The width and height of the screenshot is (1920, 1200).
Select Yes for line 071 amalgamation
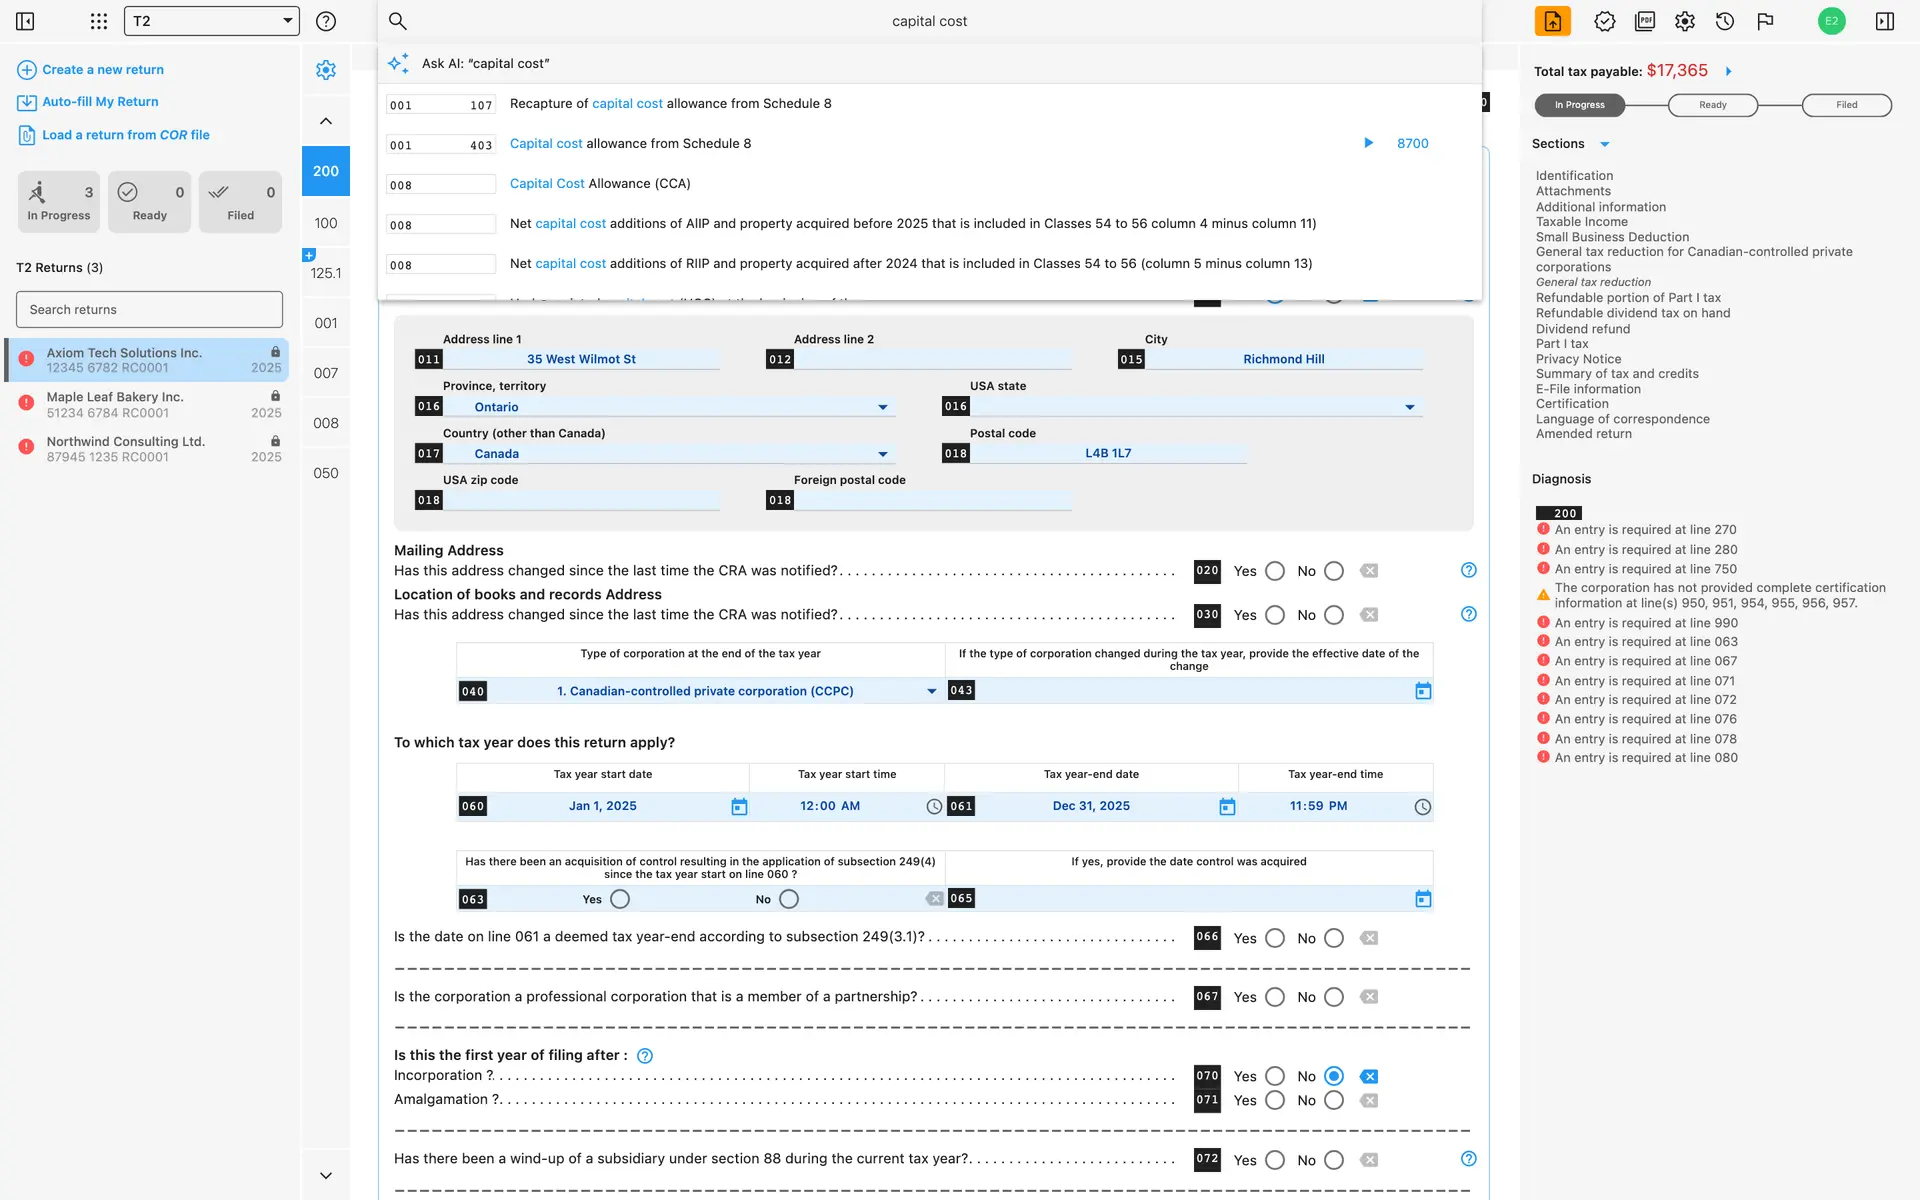(1275, 1100)
